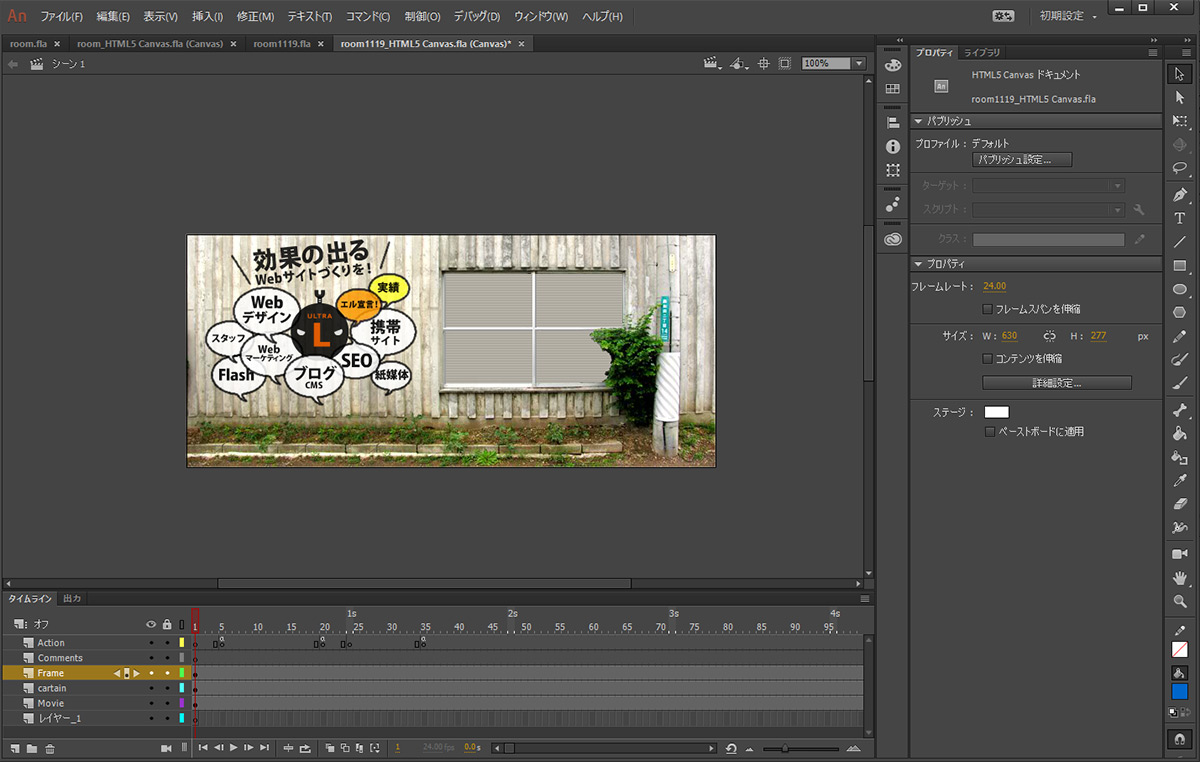Click the Center Stage icon

(764, 63)
